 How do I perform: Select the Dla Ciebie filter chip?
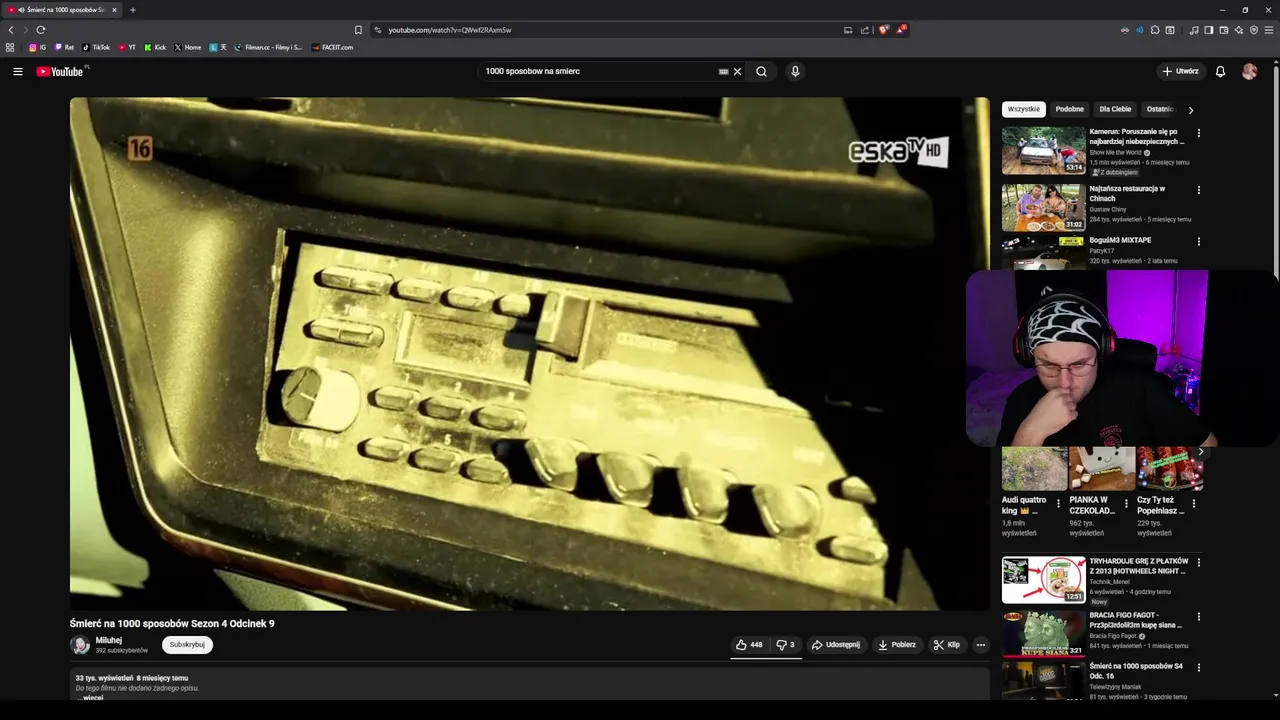click(x=1115, y=109)
